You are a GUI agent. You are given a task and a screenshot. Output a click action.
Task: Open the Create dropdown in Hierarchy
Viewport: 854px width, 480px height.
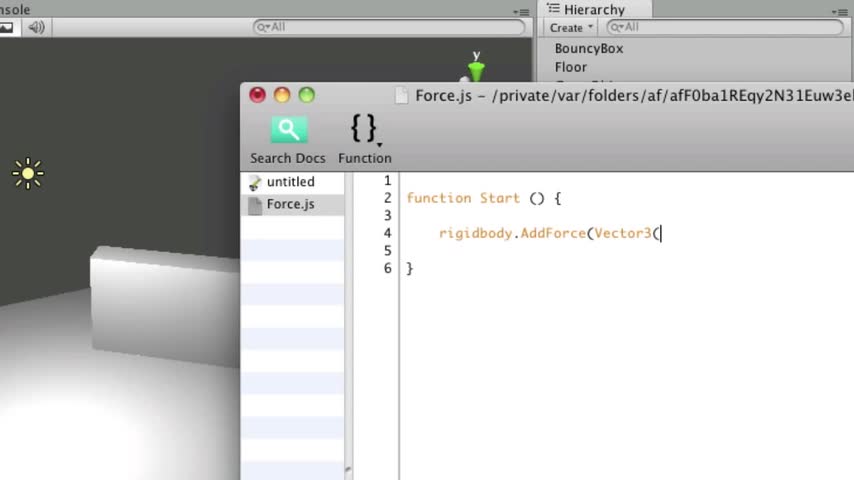coord(570,27)
